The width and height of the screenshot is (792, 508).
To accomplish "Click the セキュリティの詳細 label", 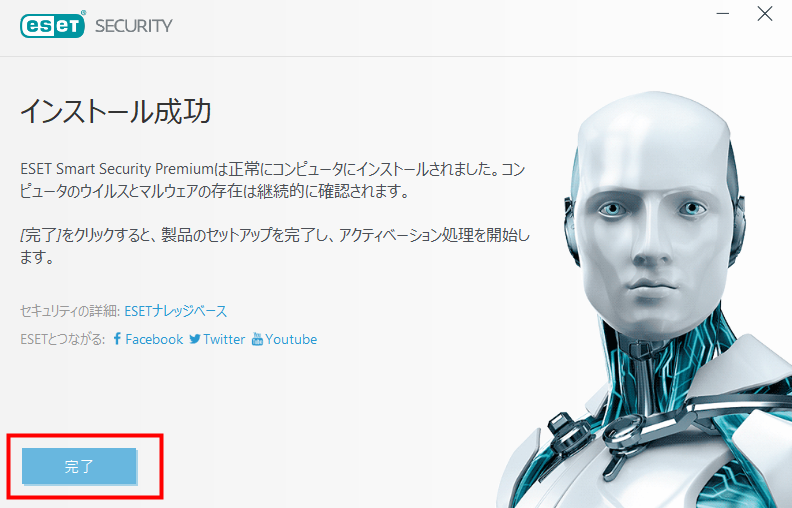I will click(x=68, y=311).
